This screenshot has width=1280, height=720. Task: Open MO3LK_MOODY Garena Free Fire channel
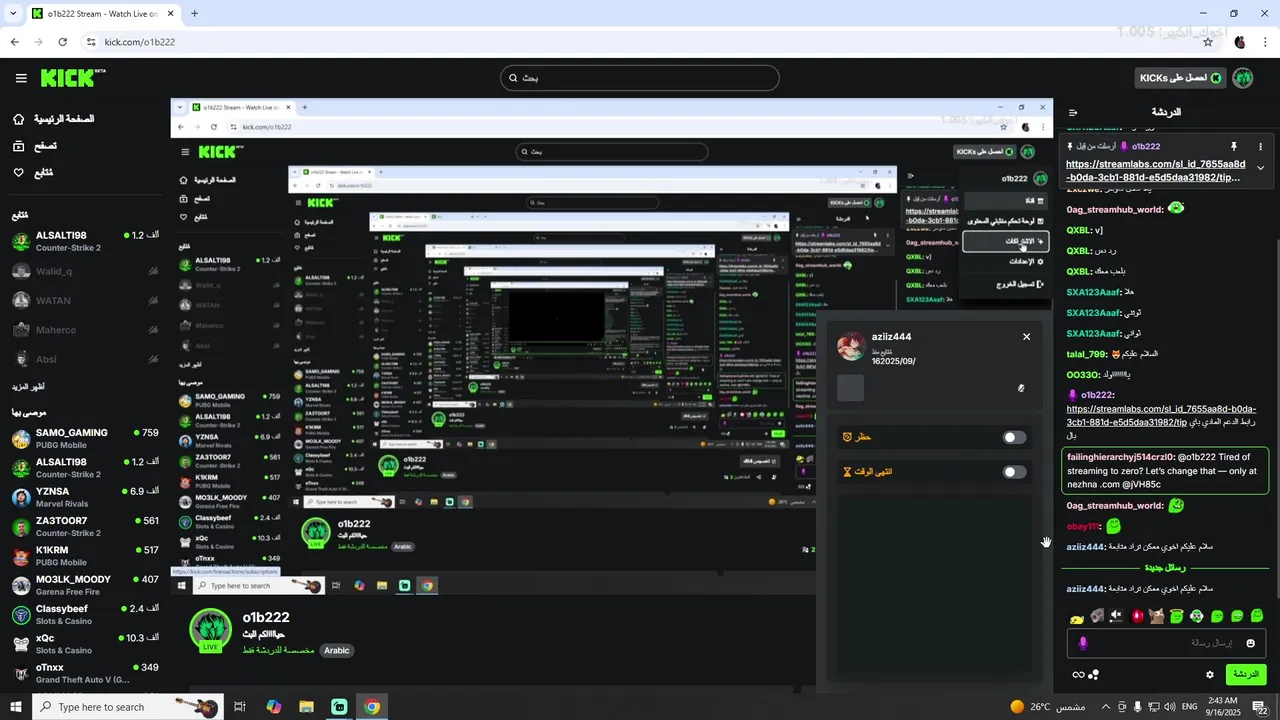click(85, 585)
